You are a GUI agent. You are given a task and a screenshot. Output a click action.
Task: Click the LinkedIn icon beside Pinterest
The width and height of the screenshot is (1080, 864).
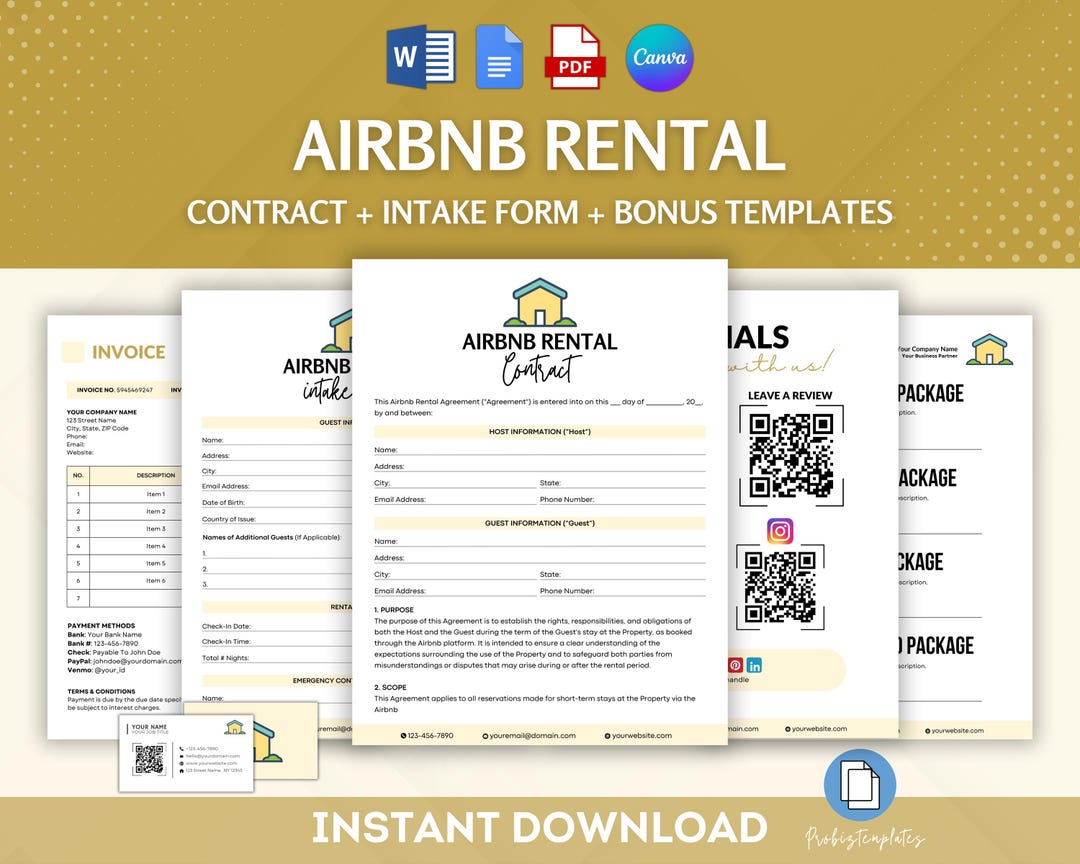754,665
